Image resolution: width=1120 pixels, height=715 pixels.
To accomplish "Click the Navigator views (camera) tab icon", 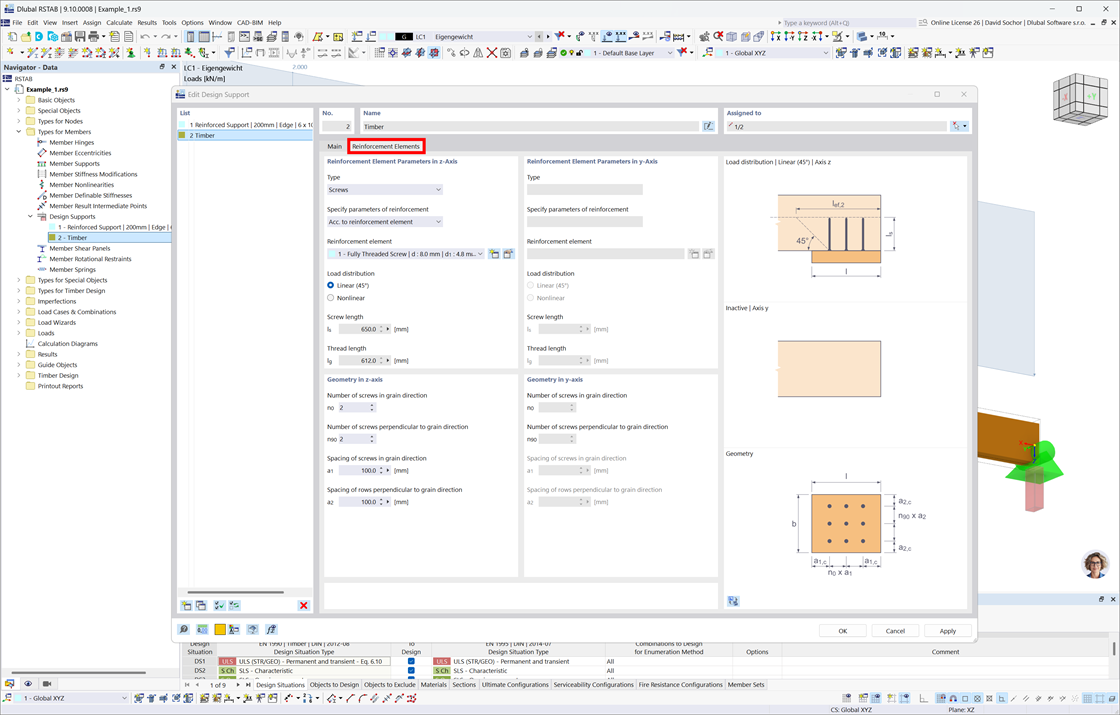I will click(x=47, y=684).
